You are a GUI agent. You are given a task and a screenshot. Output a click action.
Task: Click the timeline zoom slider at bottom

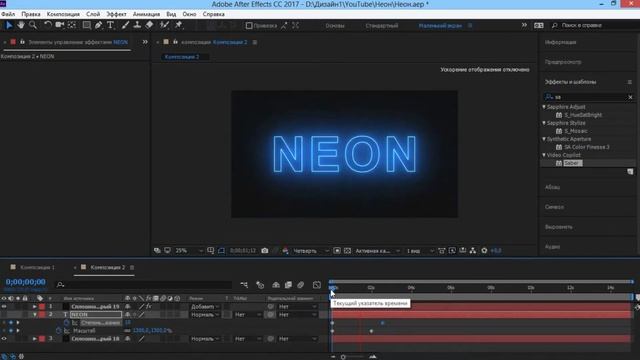(353, 357)
